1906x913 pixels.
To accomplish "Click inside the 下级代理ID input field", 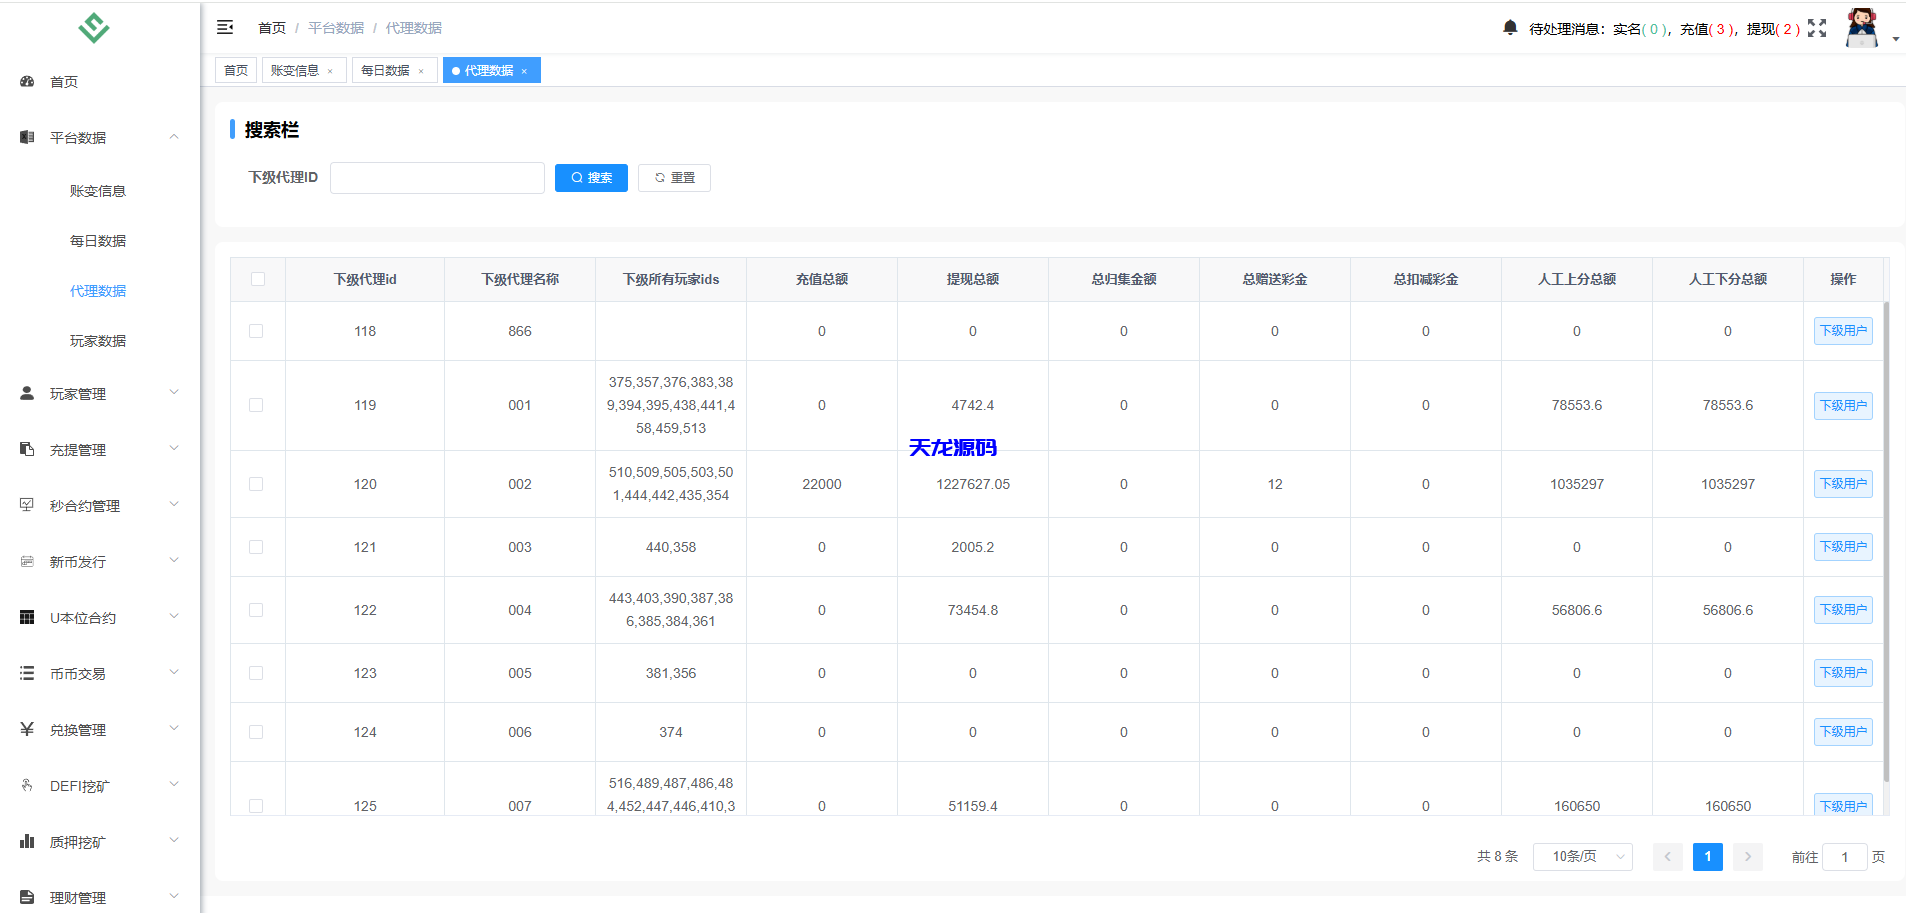I will (437, 177).
